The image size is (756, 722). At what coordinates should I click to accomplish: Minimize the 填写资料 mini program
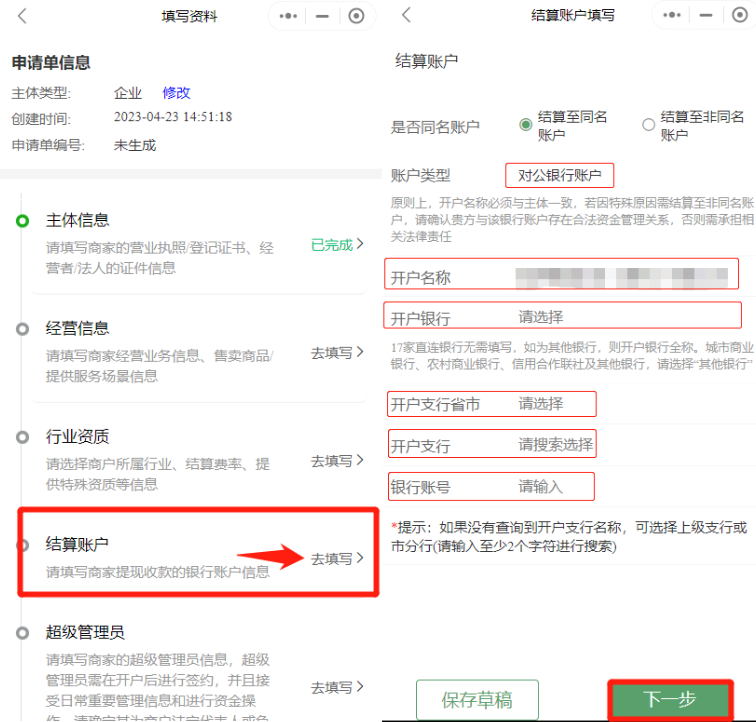(x=322, y=16)
